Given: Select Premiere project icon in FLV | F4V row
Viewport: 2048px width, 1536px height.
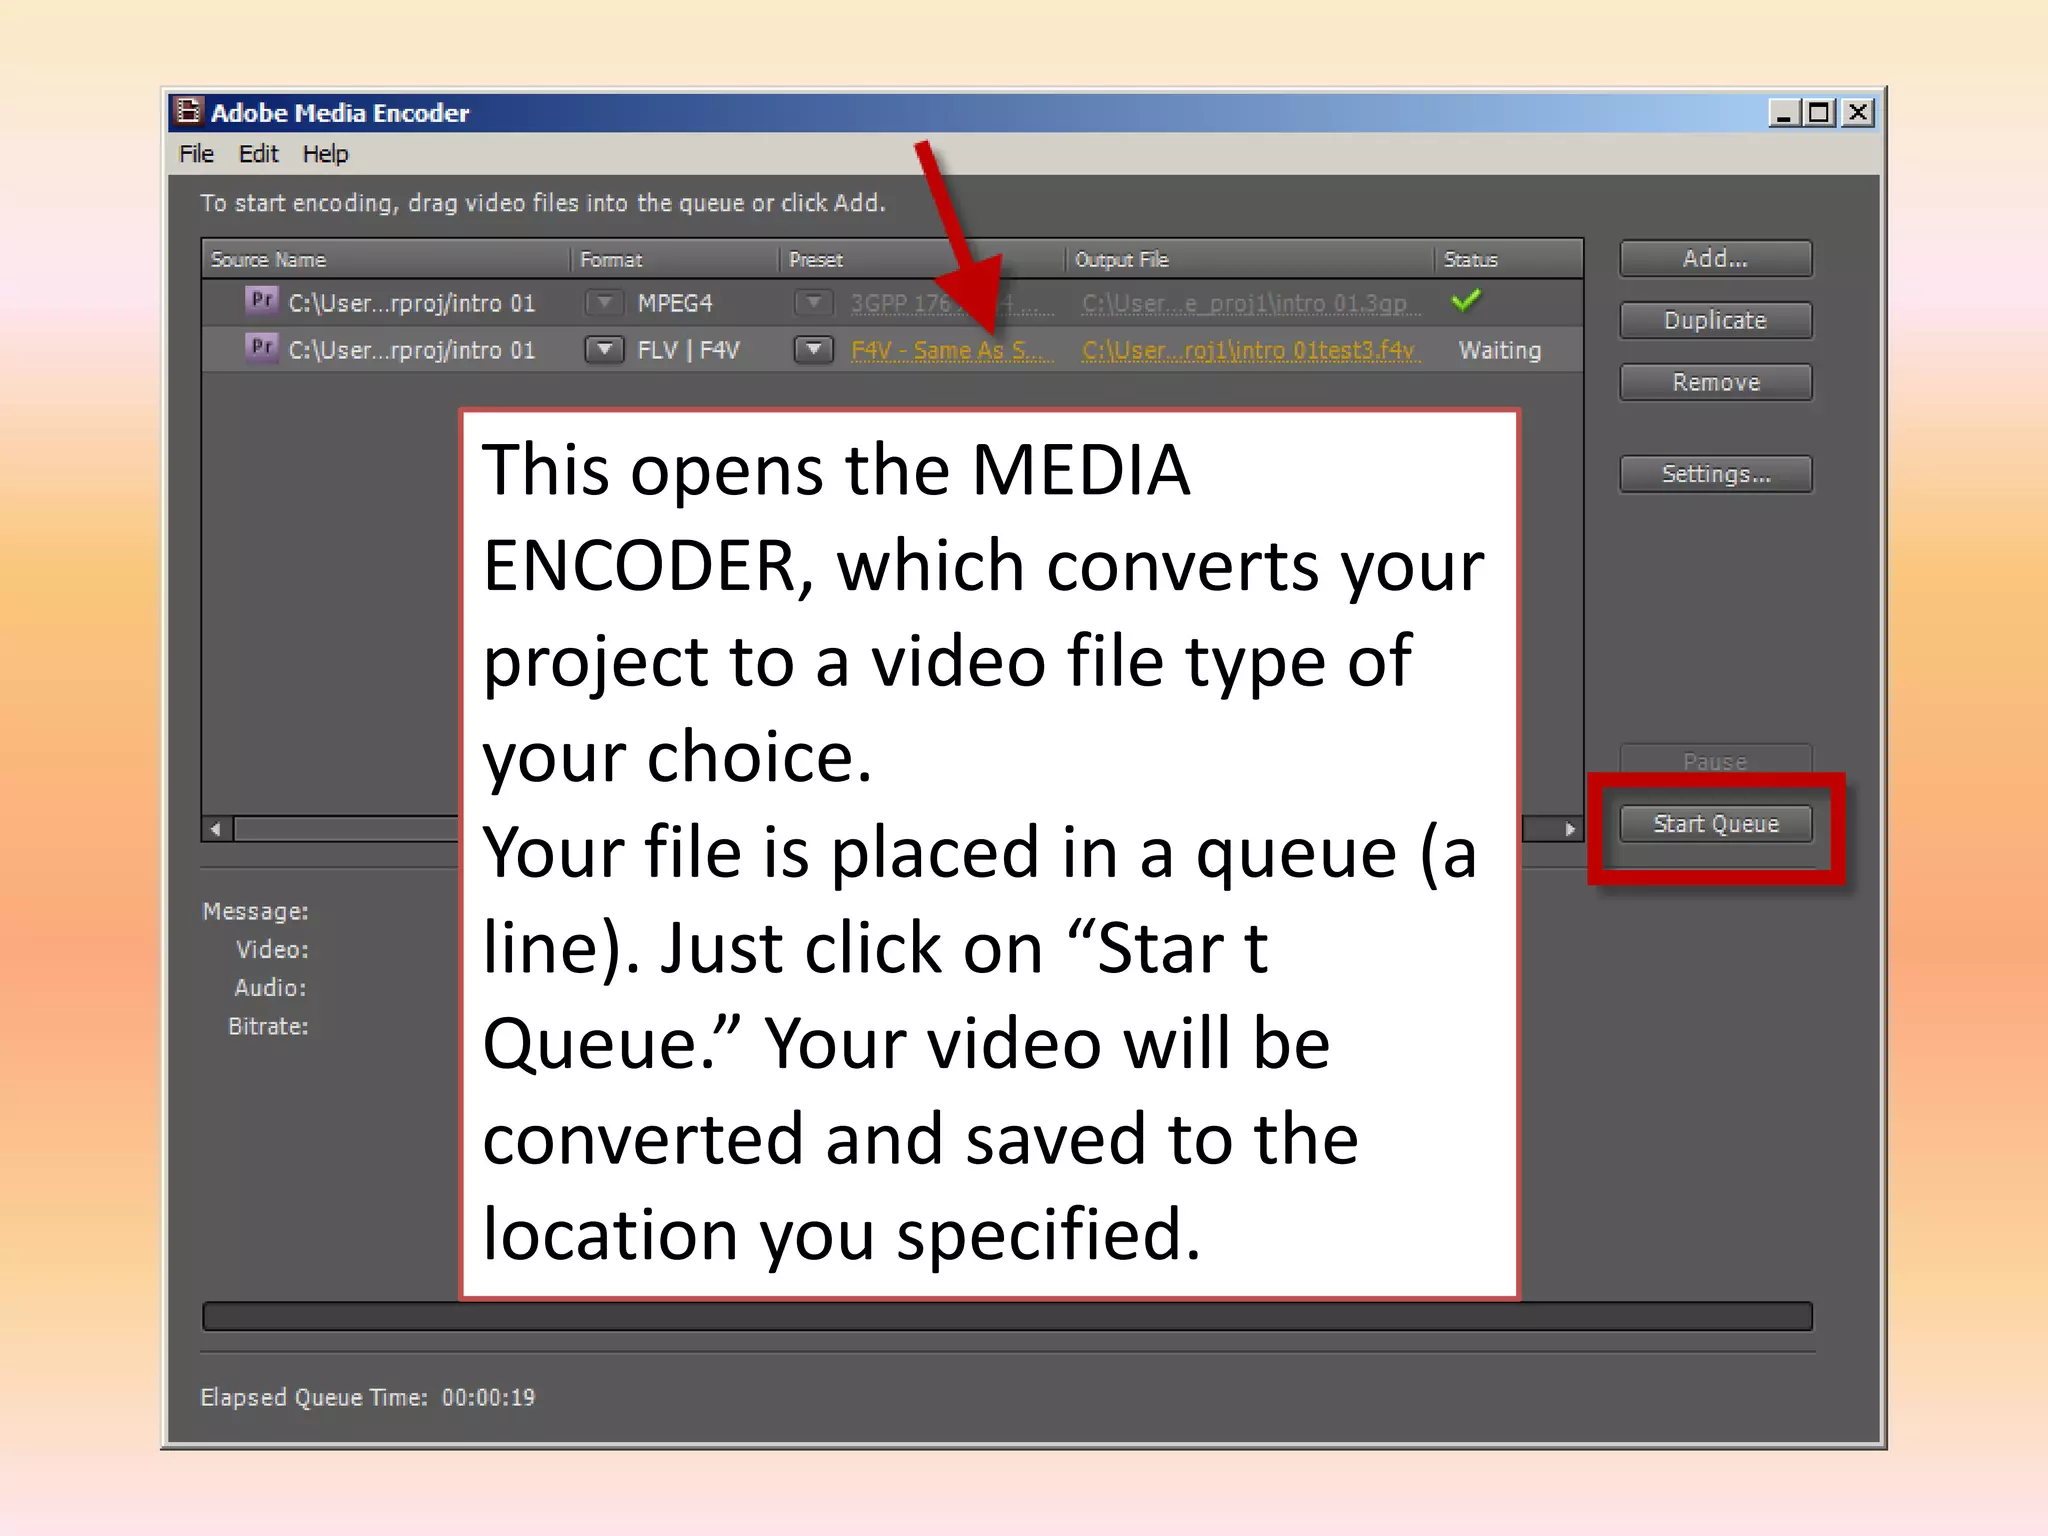Looking at the screenshot, I should pyautogui.click(x=261, y=348).
